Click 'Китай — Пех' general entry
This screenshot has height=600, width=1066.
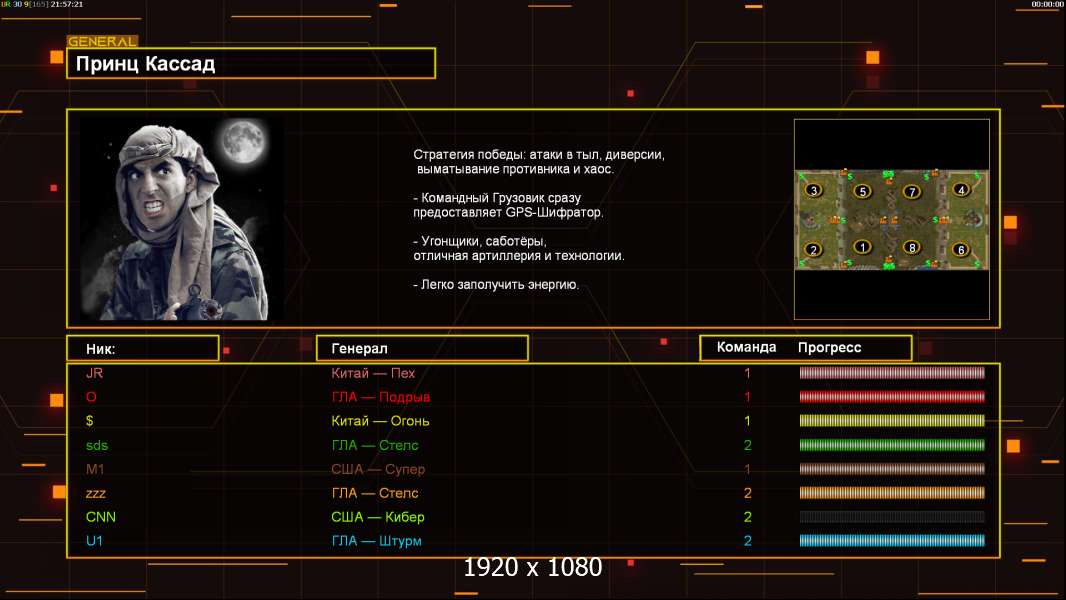(373, 372)
